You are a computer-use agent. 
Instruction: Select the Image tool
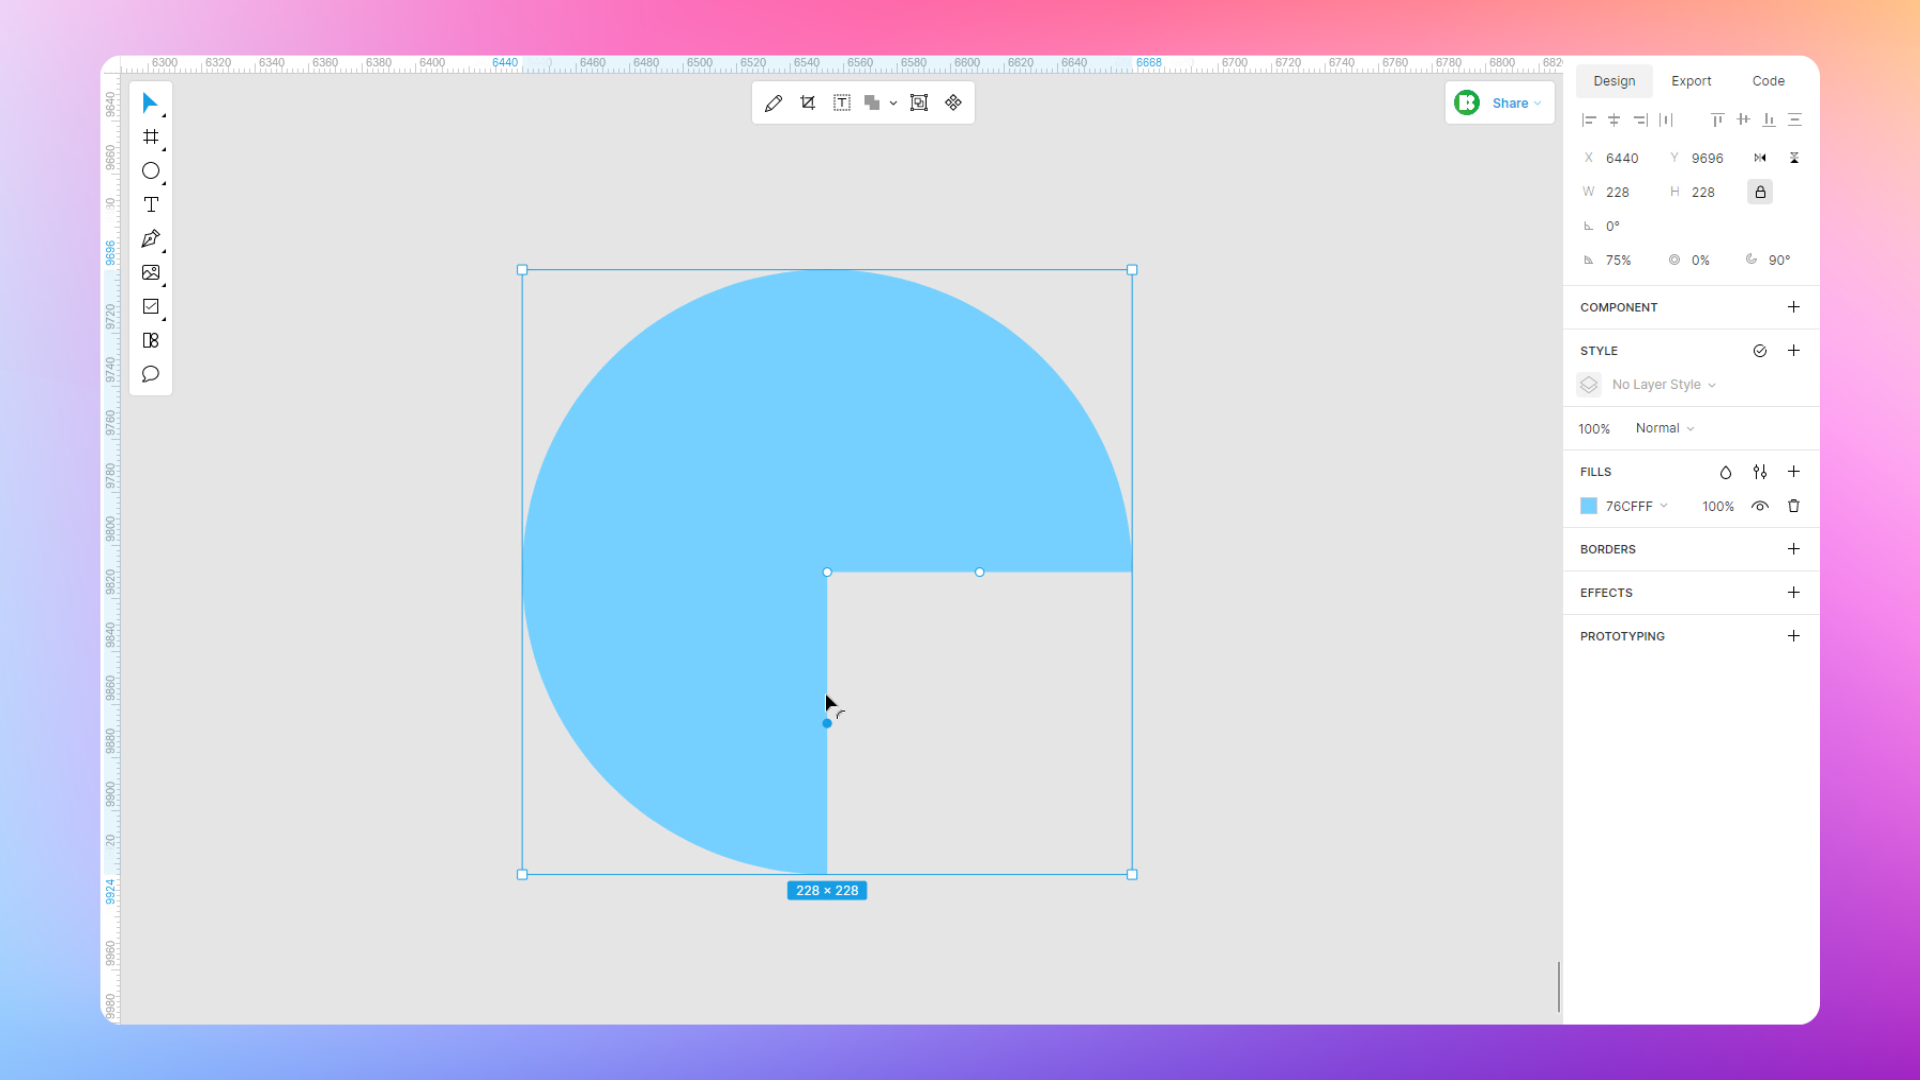click(150, 273)
